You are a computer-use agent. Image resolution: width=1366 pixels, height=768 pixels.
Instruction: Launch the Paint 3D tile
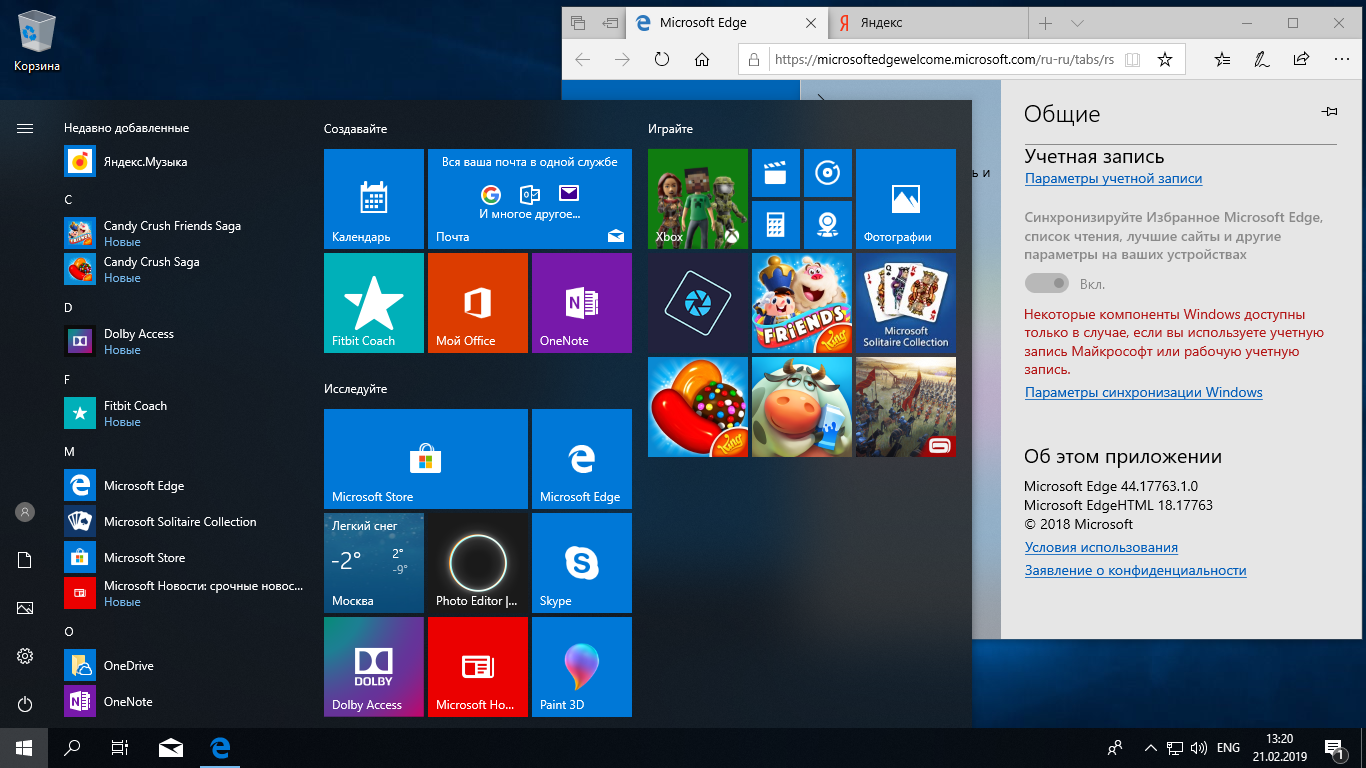582,667
